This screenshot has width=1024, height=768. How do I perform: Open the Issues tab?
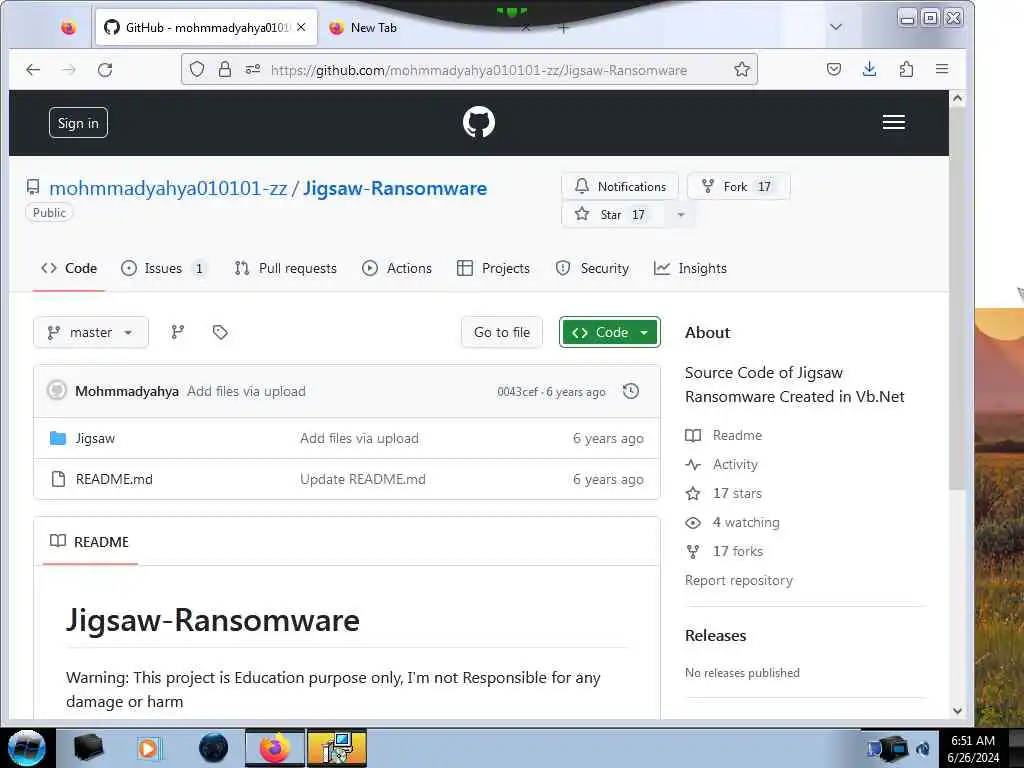(164, 268)
